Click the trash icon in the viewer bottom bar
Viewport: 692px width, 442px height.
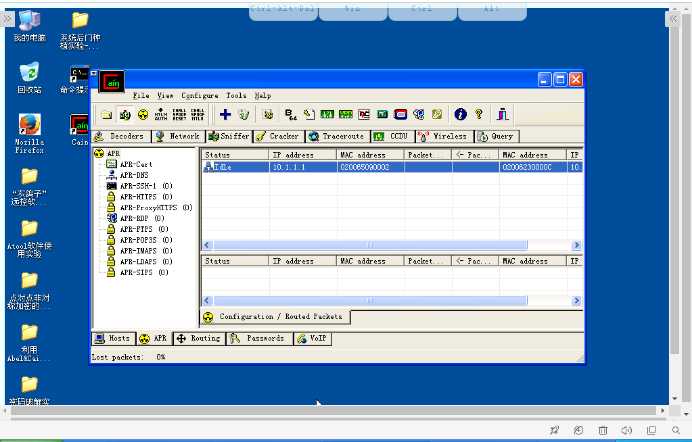[x=603, y=430]
